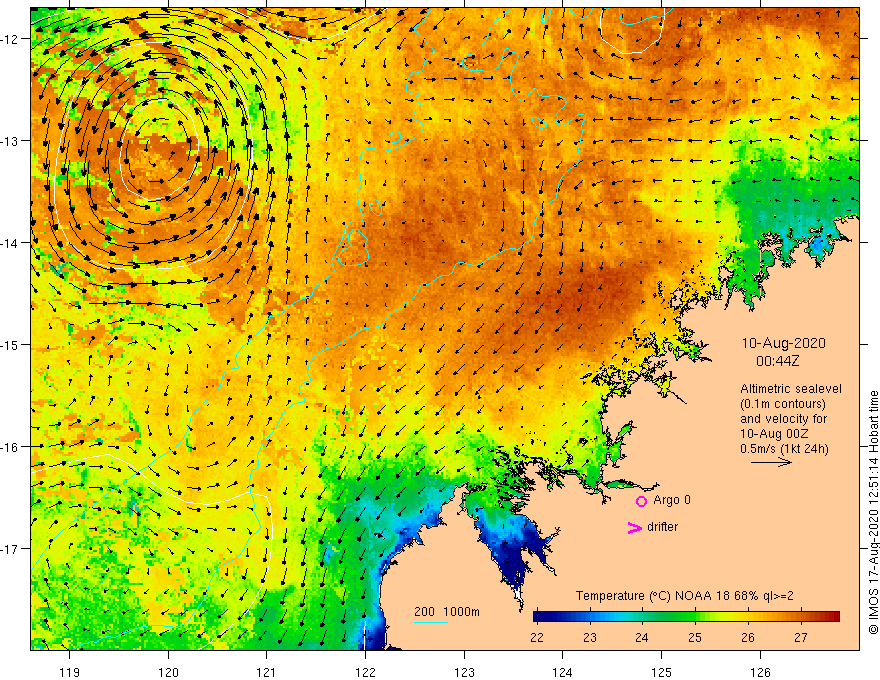The width and height of the screenshot is (880, 680).
Task: Click the longitude axis label '122'
Action: (x=365, y=672)
